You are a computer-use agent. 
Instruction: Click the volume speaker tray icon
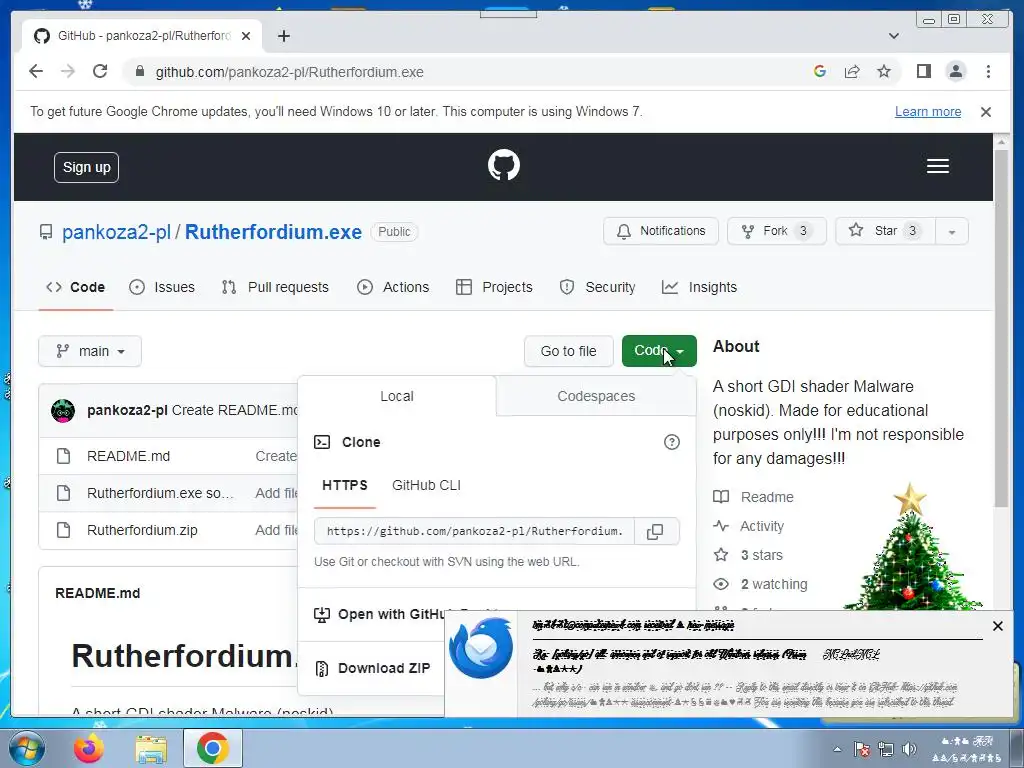click(908, 749)
